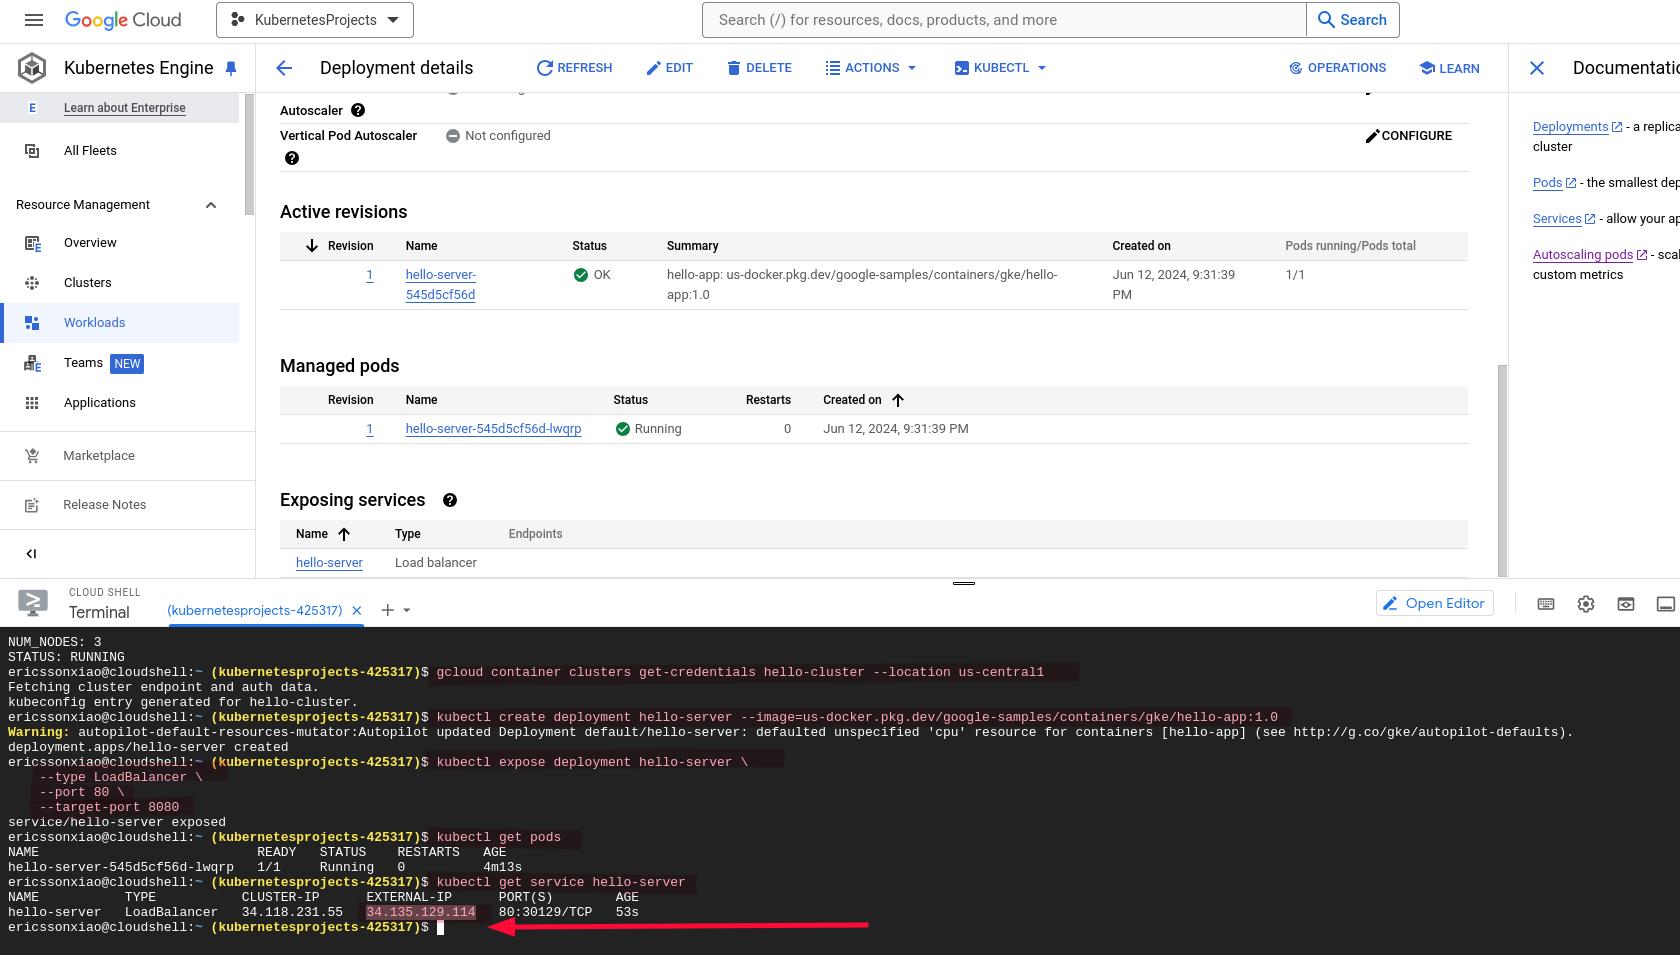Open hello-server-545d5cf56d revision link
Viewport: 1680px width, 955px height.
coord(441,285)
